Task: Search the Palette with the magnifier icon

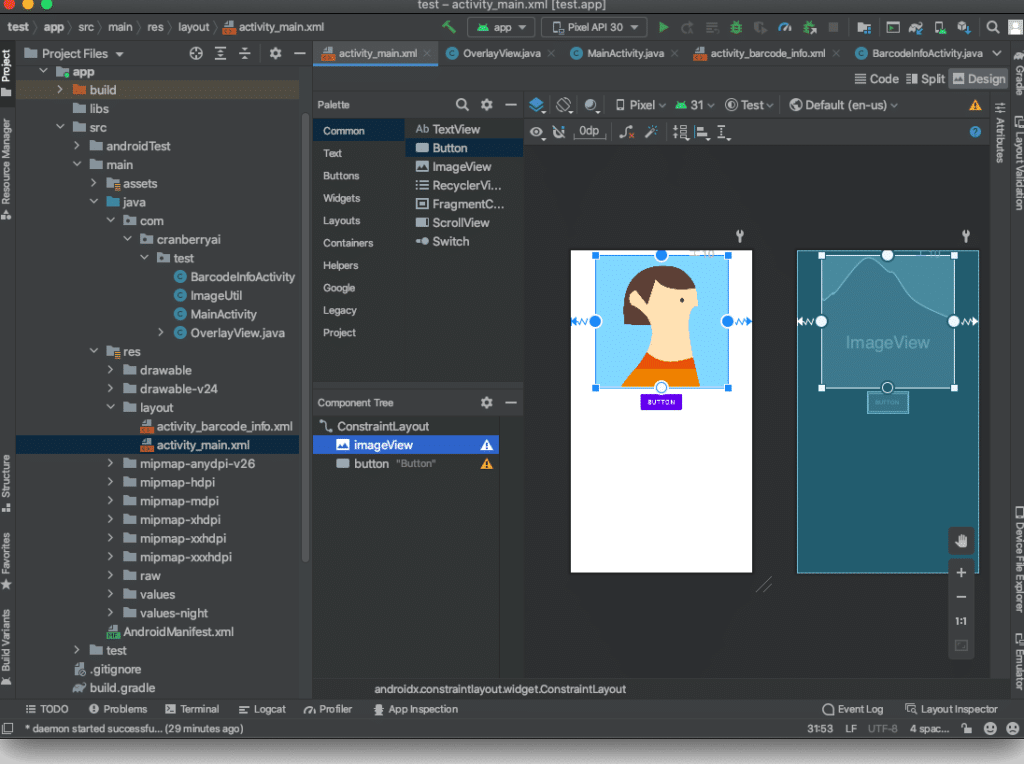Action: tap(462, 104)
